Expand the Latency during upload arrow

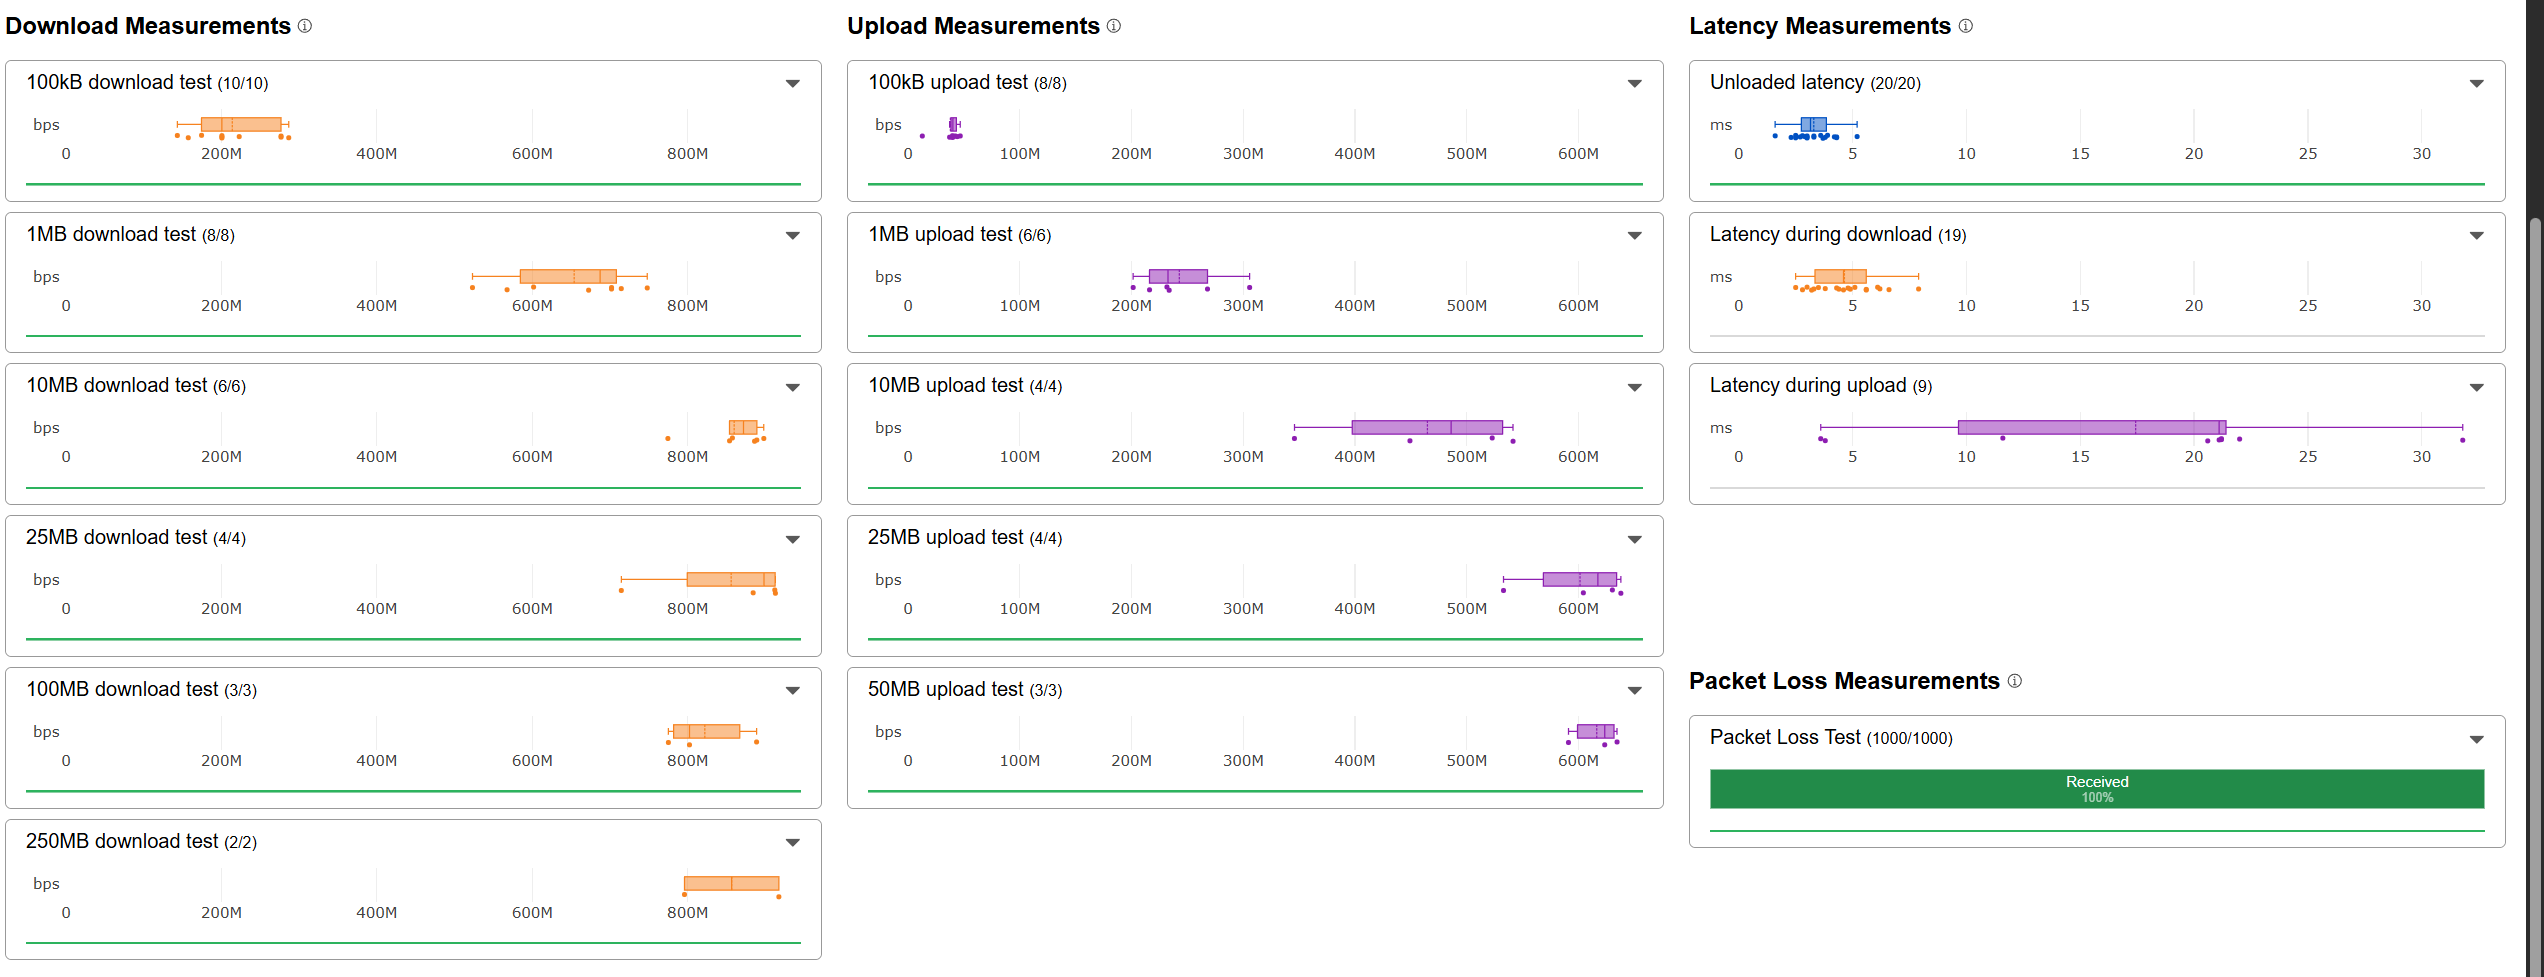click(2477, 388)
